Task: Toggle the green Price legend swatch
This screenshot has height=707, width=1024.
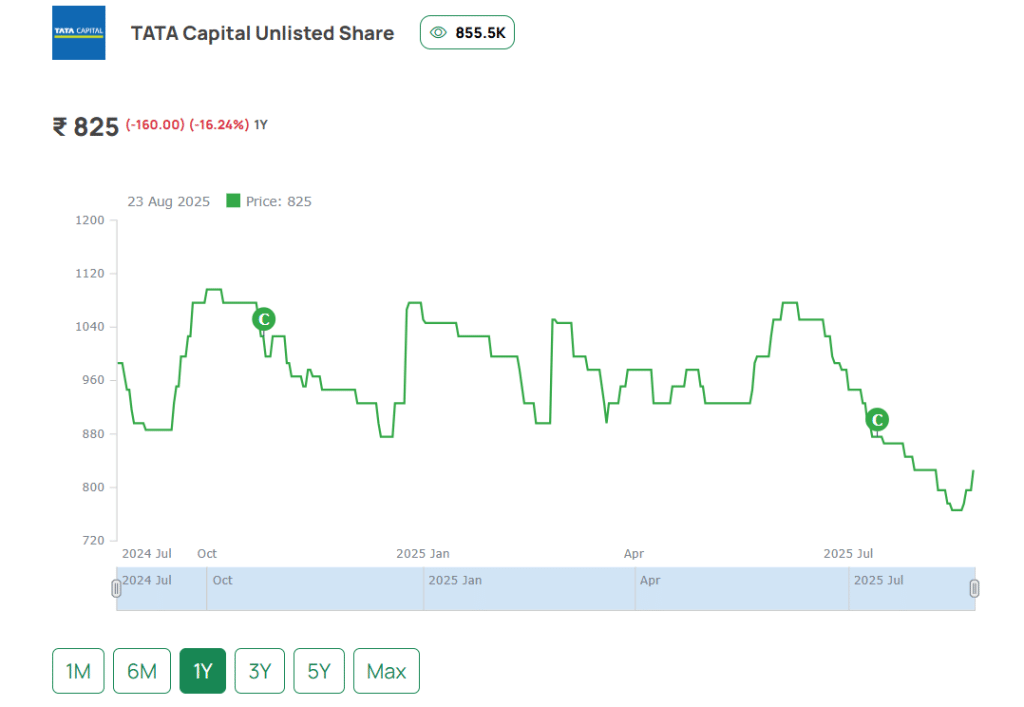Action: click(x=233, y=200)
